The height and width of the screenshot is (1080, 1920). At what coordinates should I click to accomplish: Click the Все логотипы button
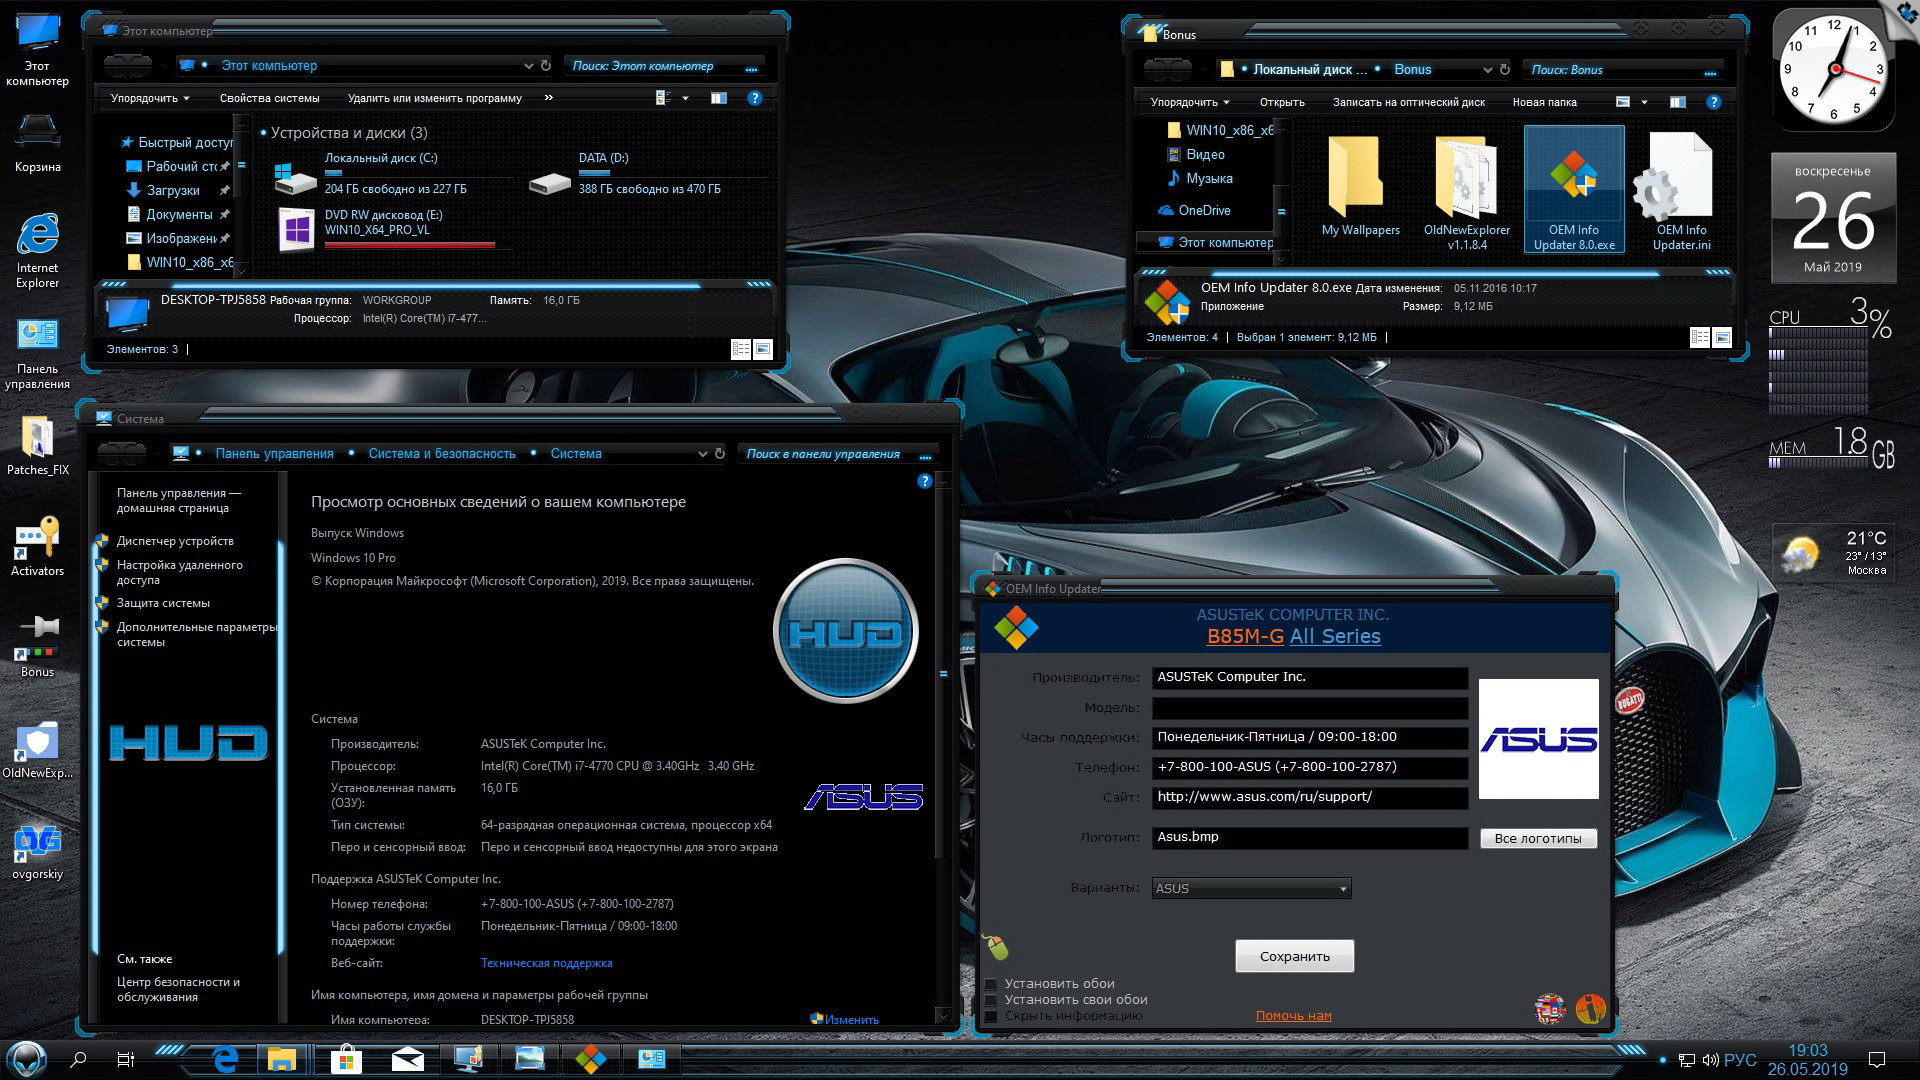click(1538, 838)
